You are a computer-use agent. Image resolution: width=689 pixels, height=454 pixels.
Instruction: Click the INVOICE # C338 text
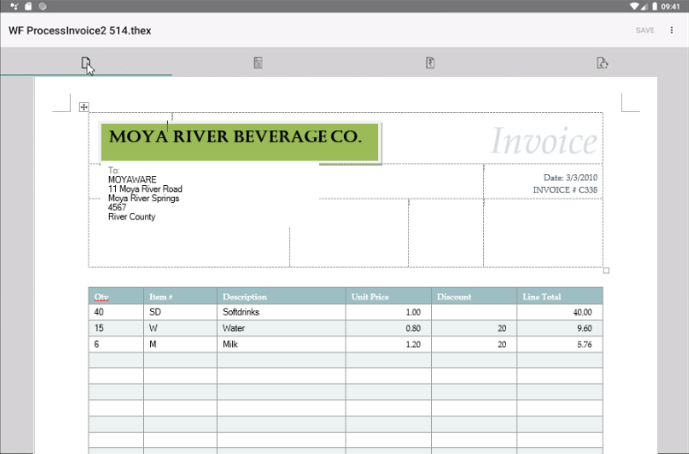[564, 189]
